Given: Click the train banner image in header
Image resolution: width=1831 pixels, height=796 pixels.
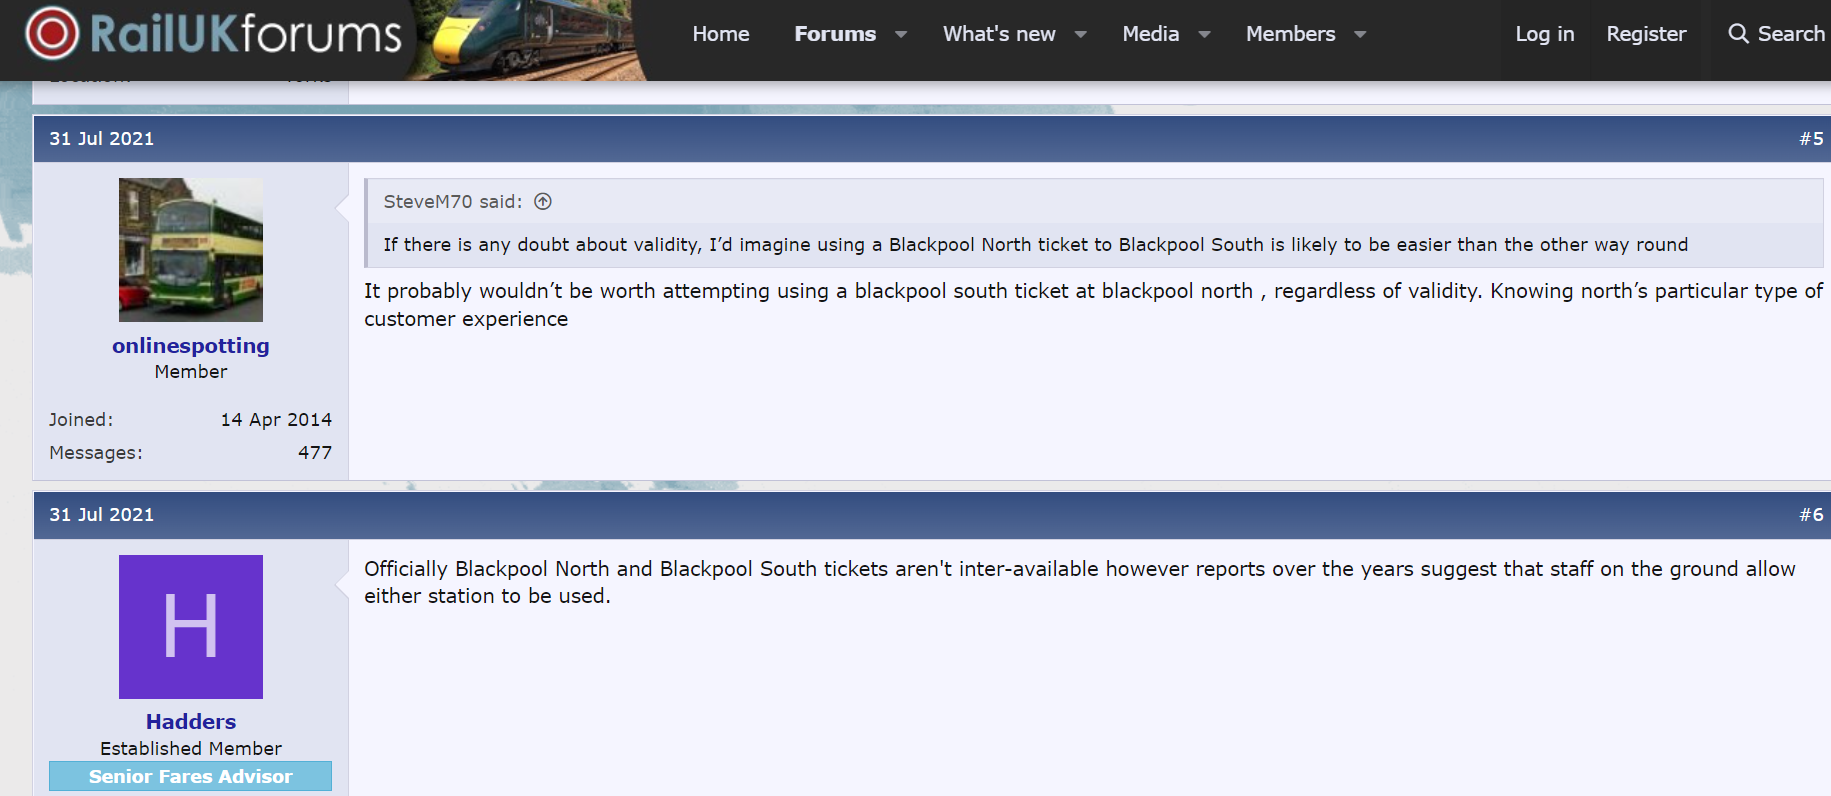Looking at the screenshot, I should pos(532,40).
